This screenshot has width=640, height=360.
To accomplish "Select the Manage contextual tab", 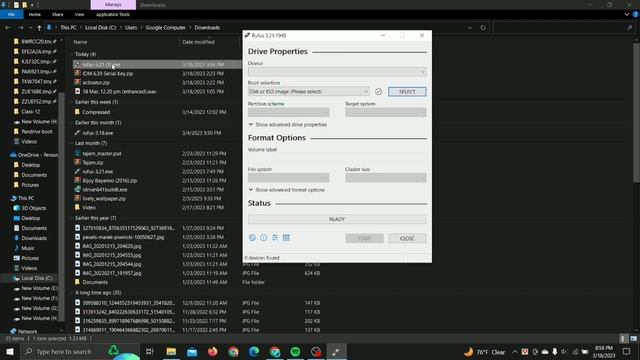I will click(x=113, y=4).
